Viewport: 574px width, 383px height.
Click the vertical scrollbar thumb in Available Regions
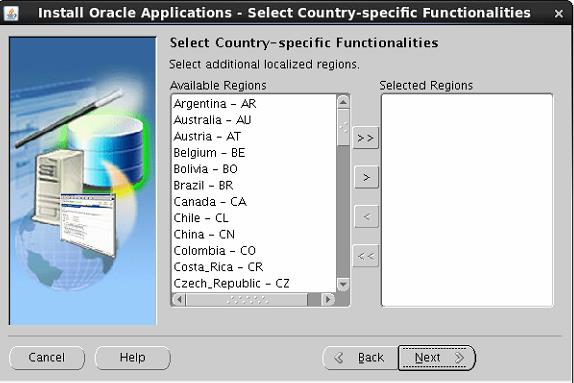pyautogui.click(x=343, y=127)
